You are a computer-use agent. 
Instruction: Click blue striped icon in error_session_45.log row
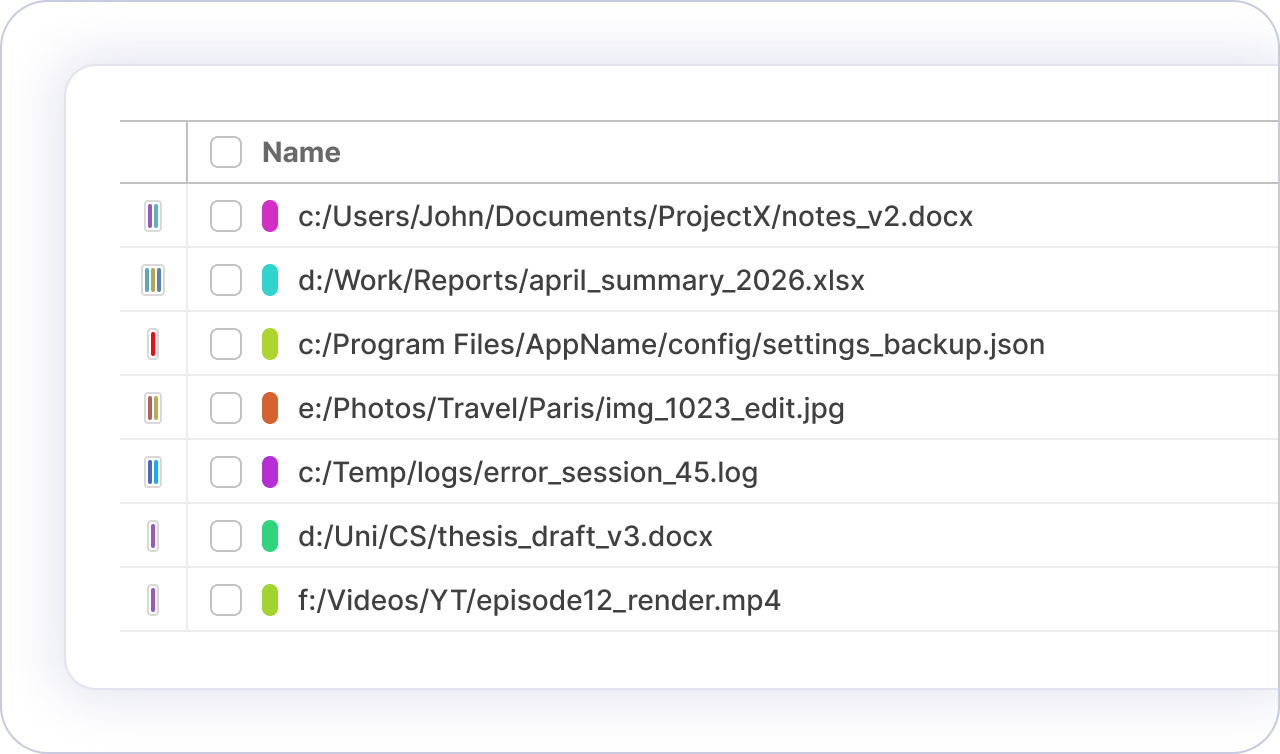click(153, 472)
